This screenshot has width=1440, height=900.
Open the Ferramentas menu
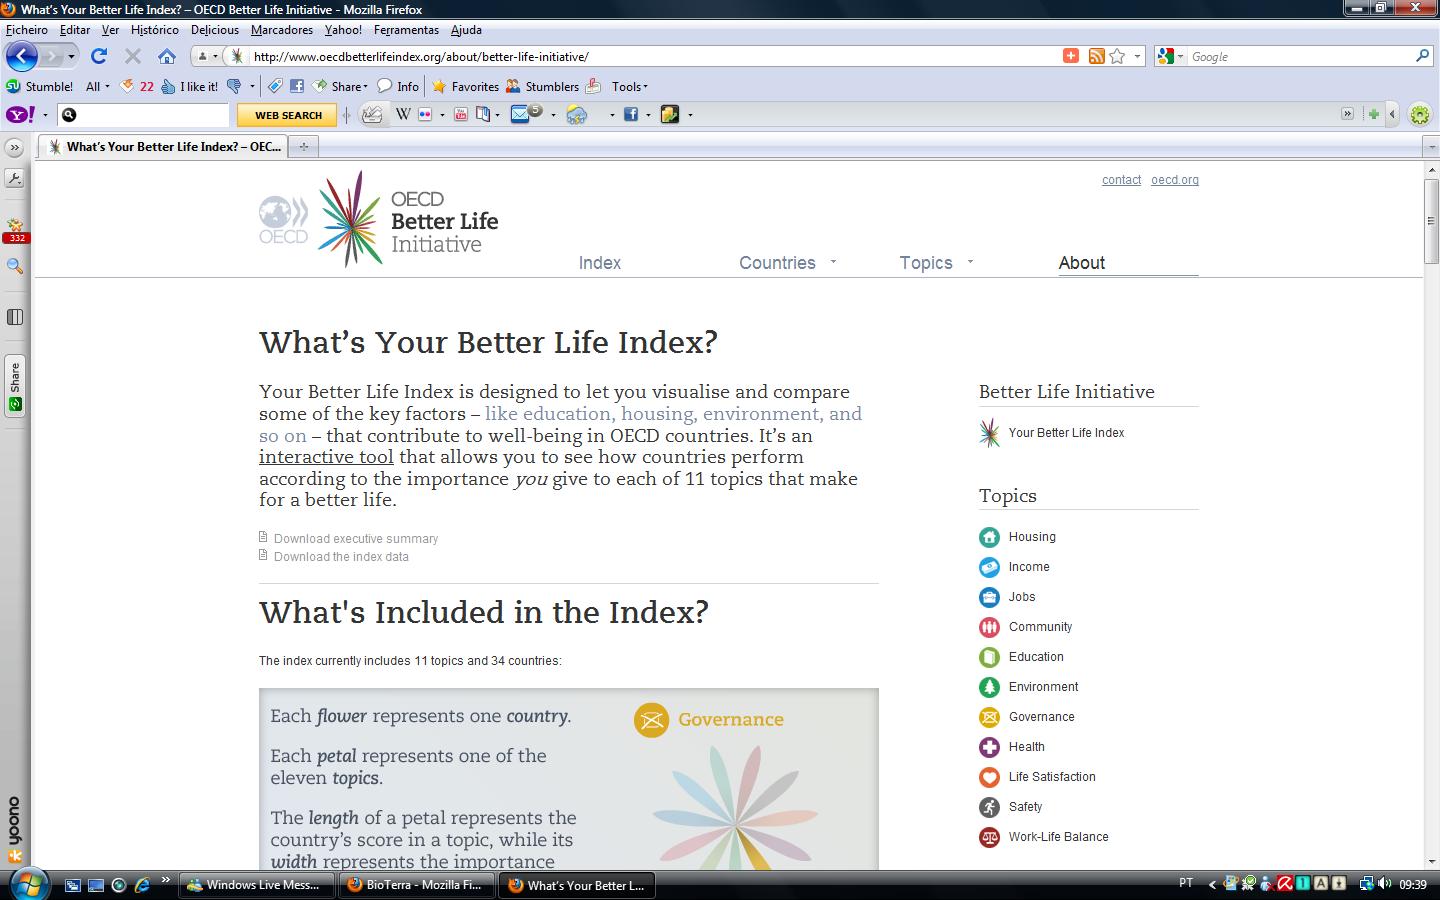pos(406,30)
